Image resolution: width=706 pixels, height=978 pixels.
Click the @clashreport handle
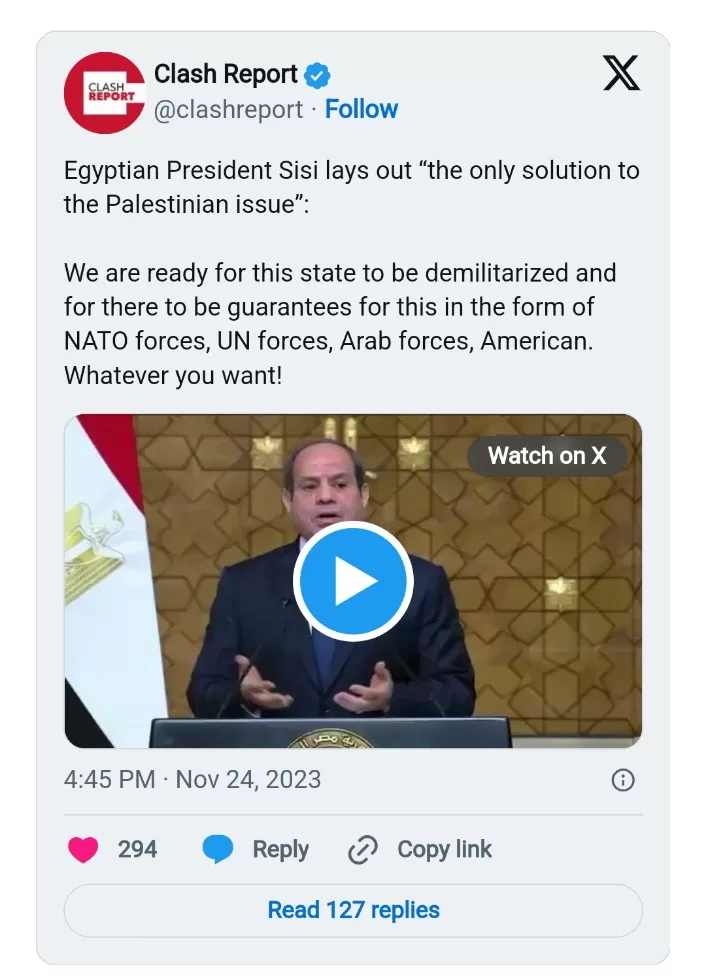tap(228, 109)
